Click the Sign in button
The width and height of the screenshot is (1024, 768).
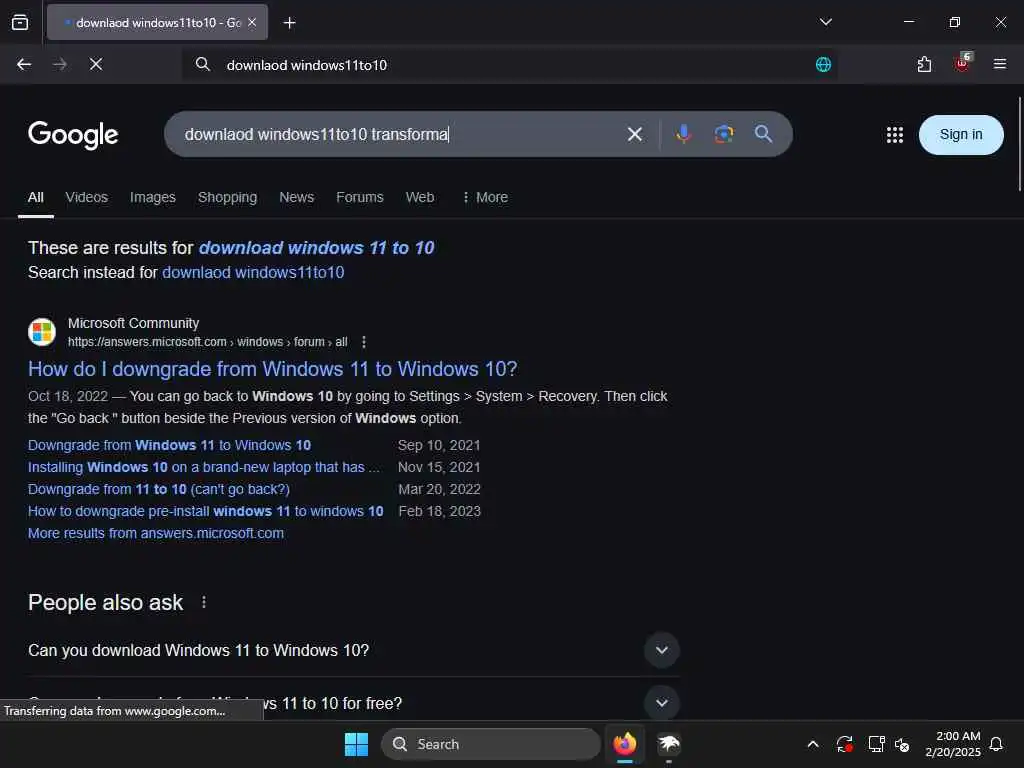(x=961, y=135)
